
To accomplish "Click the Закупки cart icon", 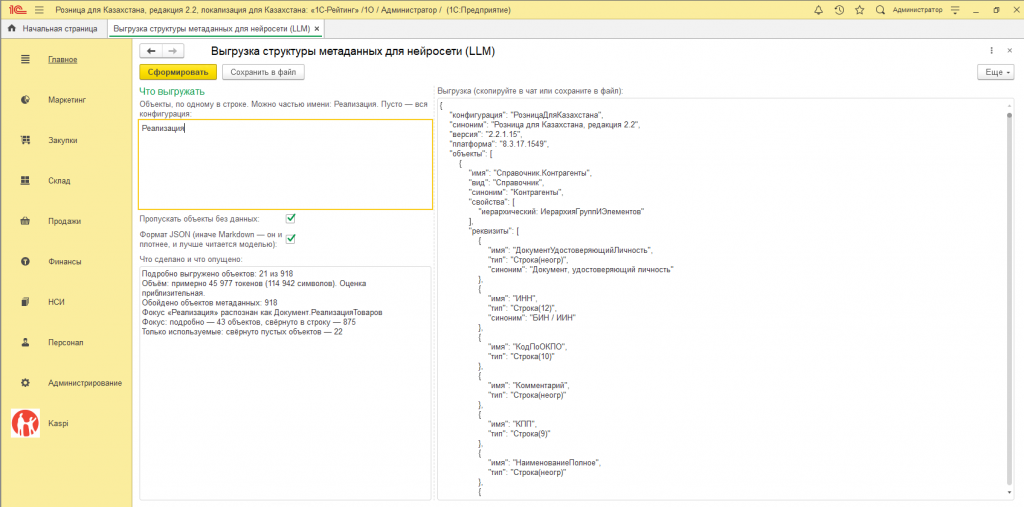I will click(x=25, y=140).
